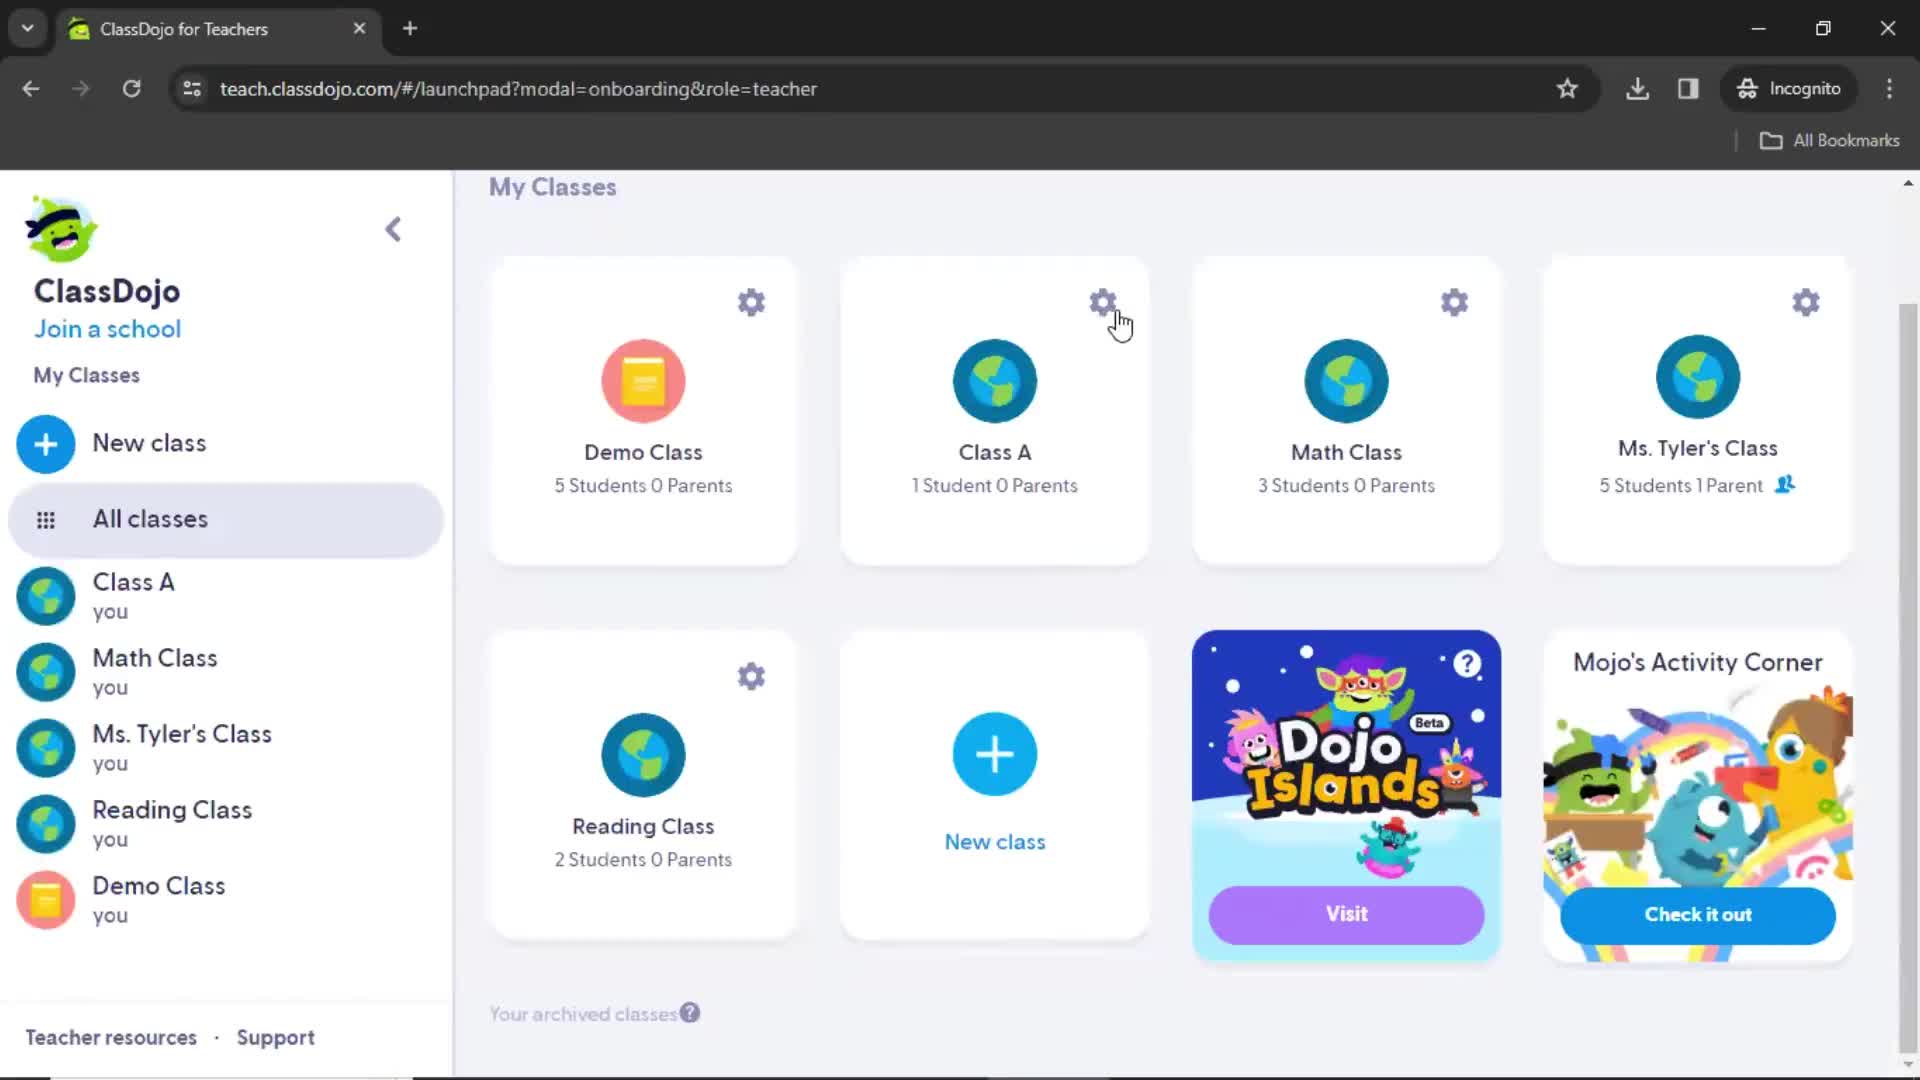Image resolution: width=1920 pixels, height=1080 pixels.
Task: Open settings for Ms. Tyler's Class
Action: click(1805, 302)
